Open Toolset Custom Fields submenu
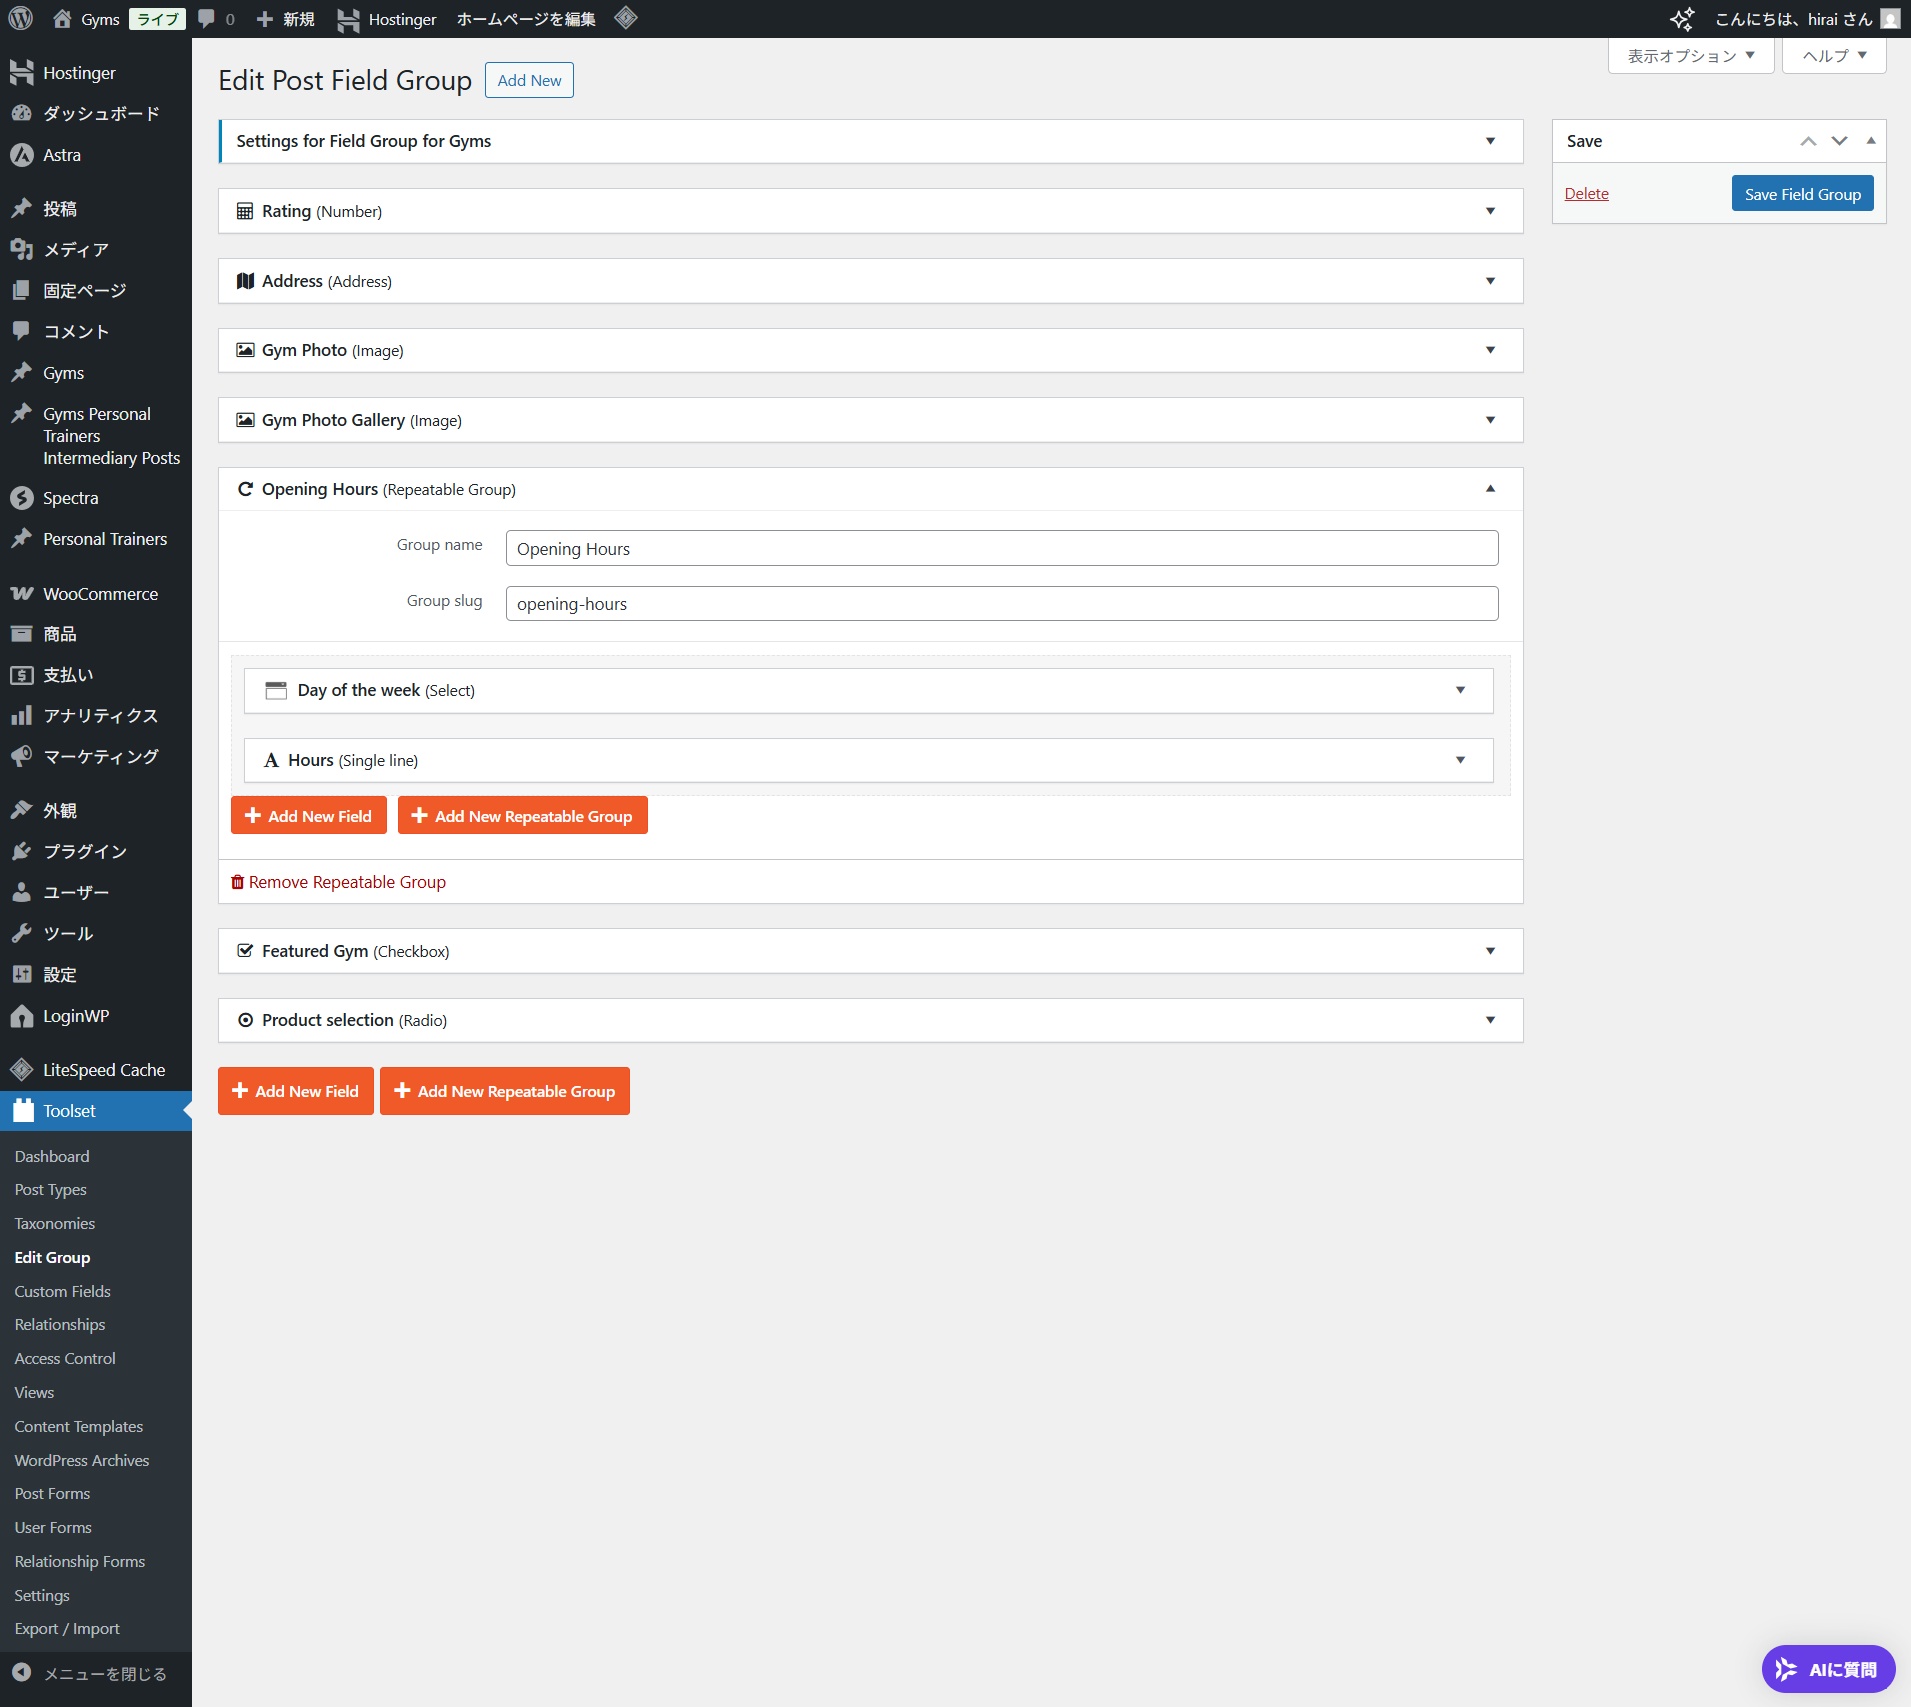Screen dimensions: 1911x1707 point(62,1292)
